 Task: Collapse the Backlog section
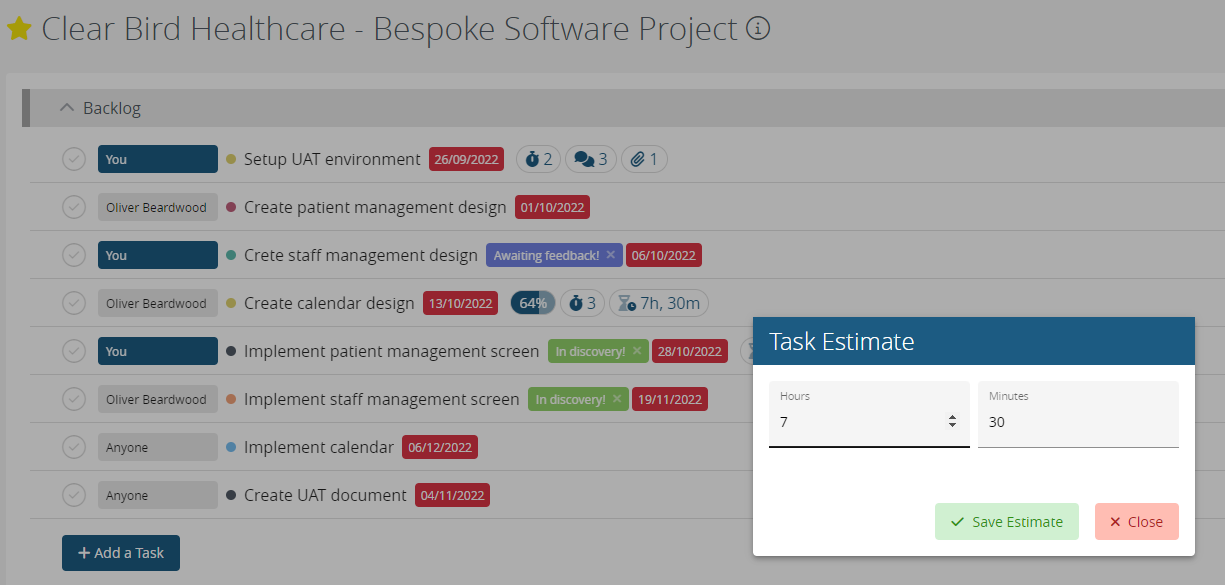click(67, 108)
